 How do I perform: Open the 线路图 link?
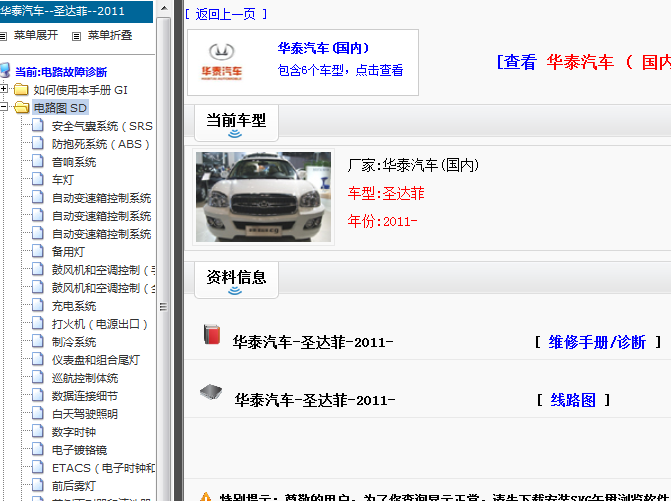[573, 400]
